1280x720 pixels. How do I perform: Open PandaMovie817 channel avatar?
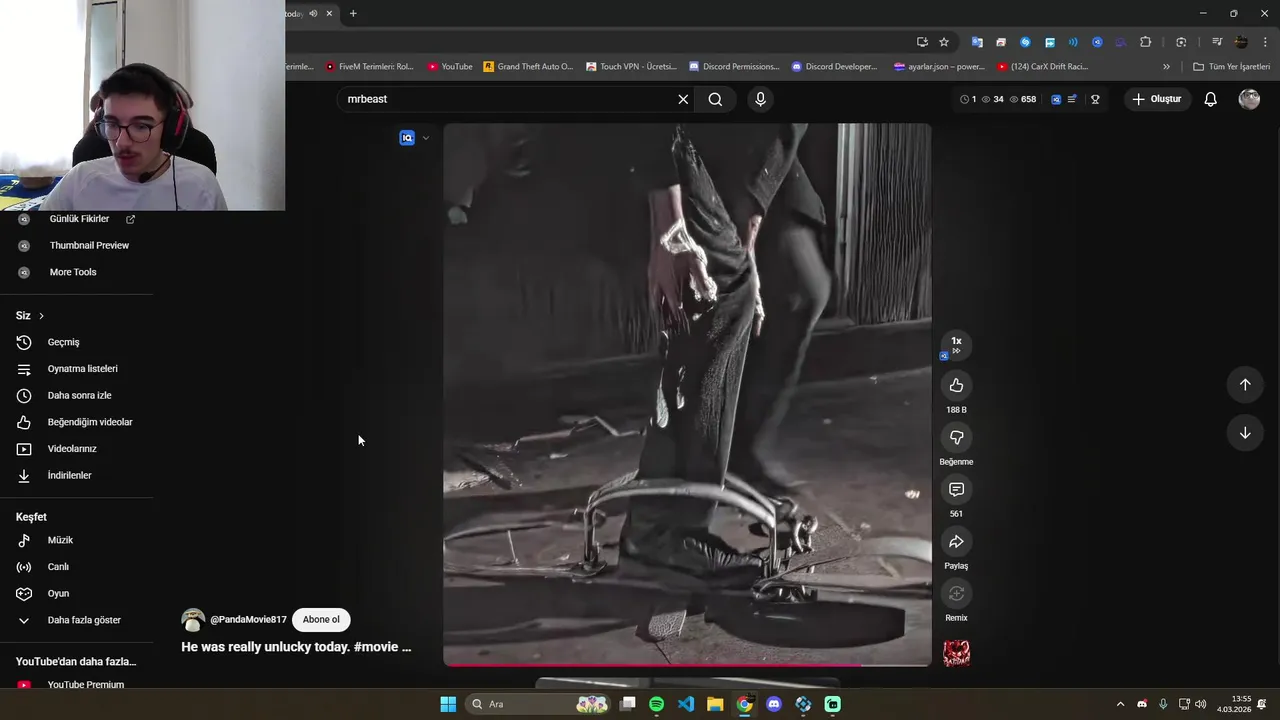tap(193, 620)
